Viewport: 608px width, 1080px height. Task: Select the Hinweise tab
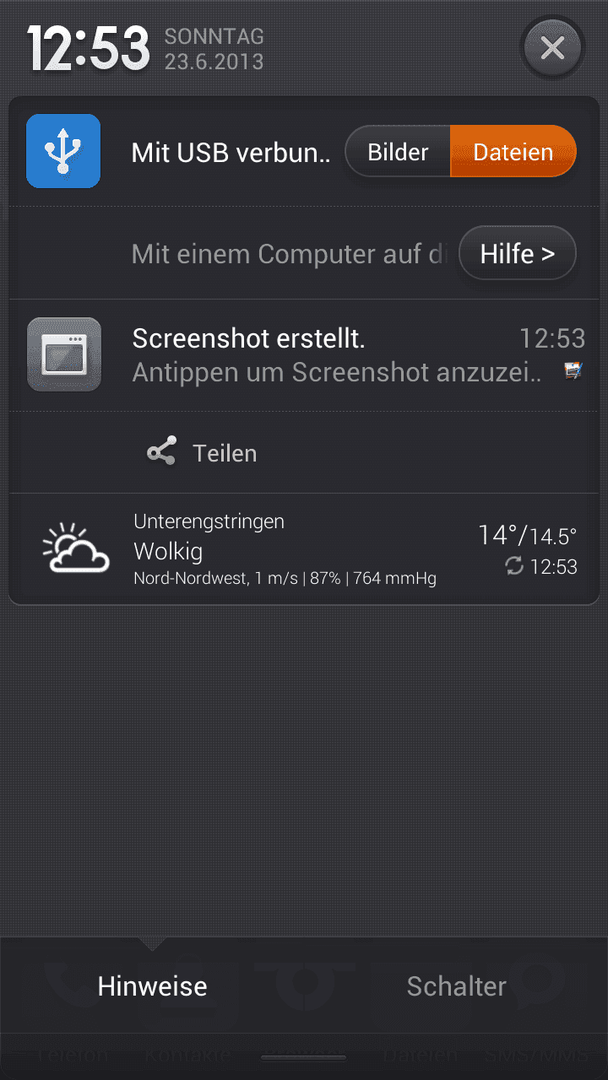[x=152, y=986]
